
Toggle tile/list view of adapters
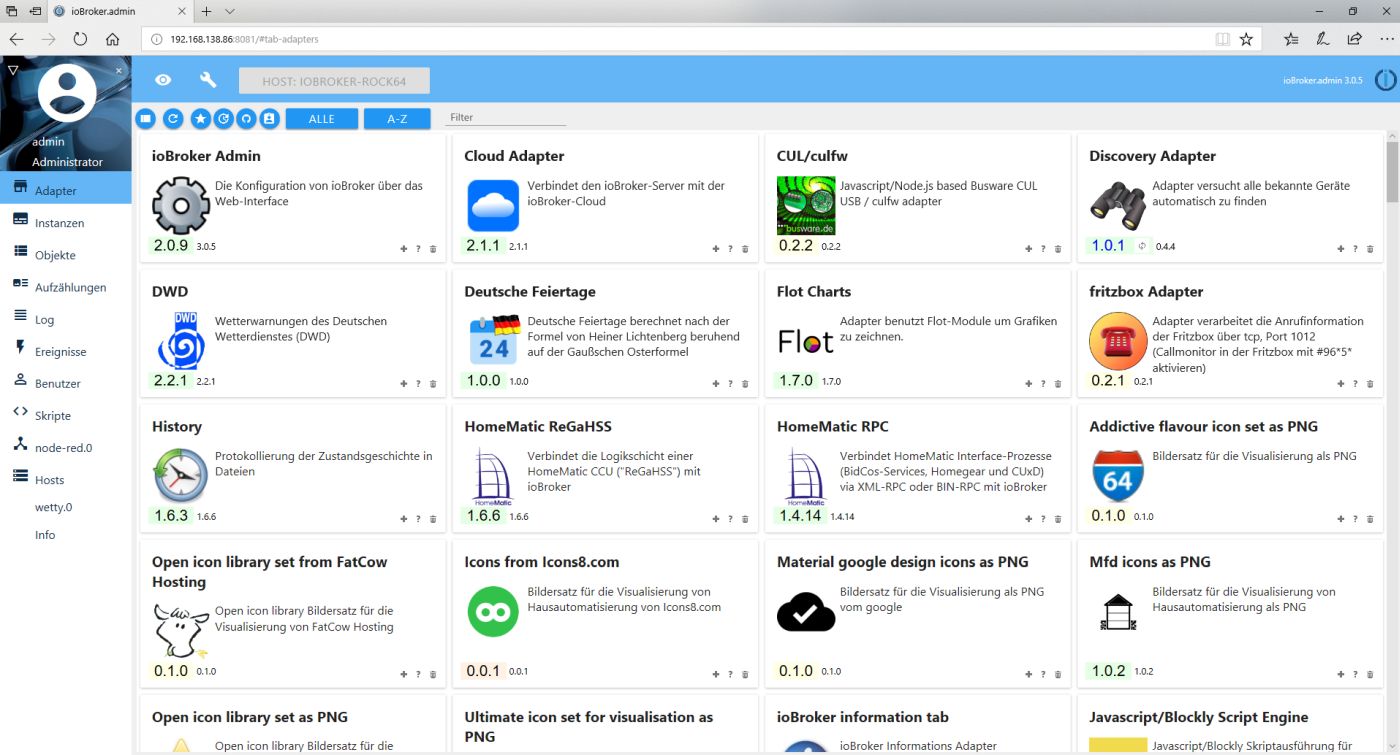(x=146, y=118)
